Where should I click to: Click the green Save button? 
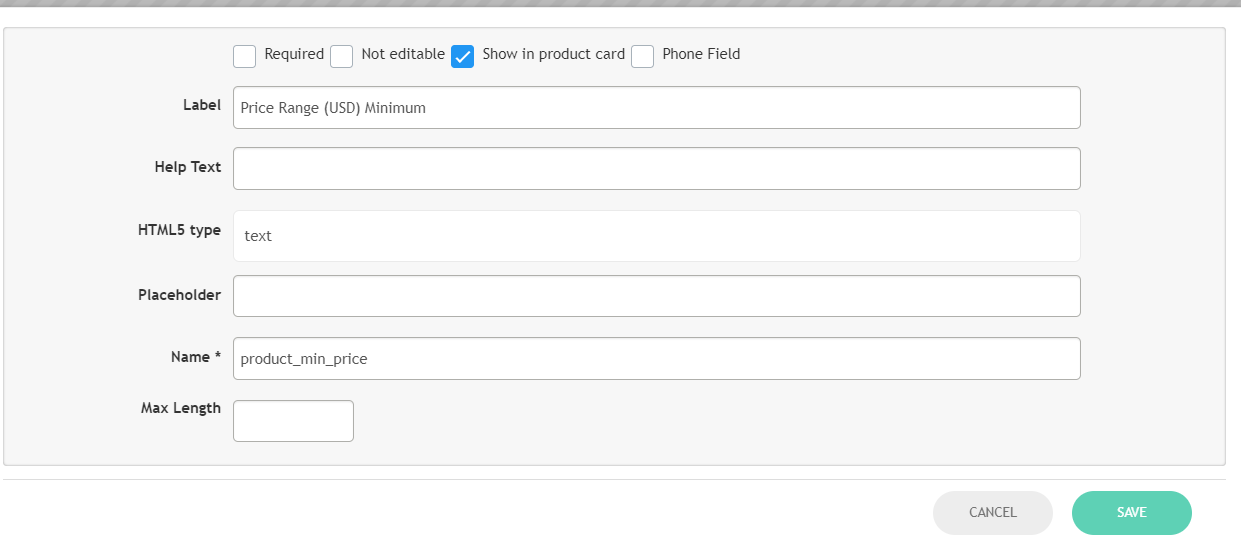pos(1131,513)
